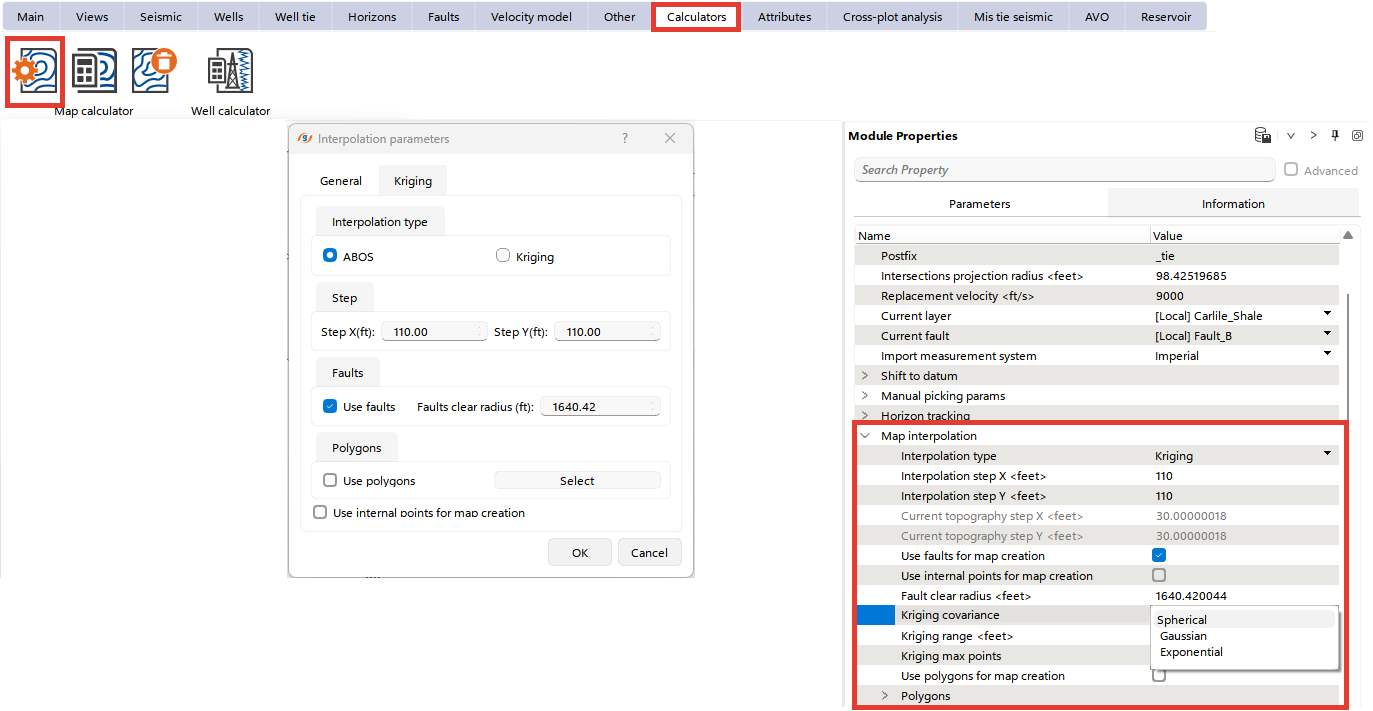Pin the Module Properties panel

pyautogui.click(x=1335, y=136)
